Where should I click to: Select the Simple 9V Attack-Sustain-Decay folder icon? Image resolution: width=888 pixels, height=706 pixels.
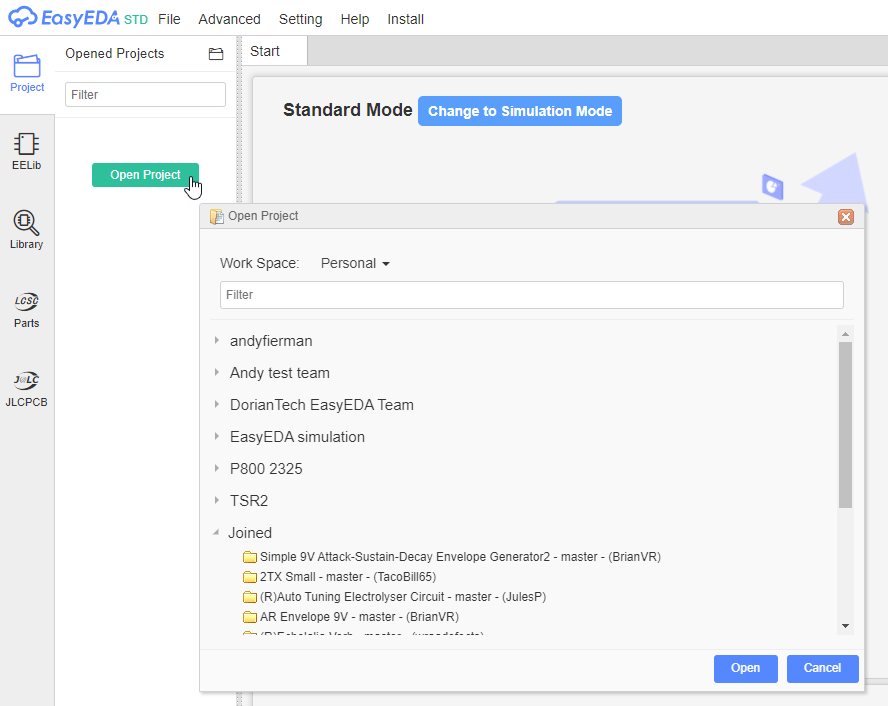[250, 557]
